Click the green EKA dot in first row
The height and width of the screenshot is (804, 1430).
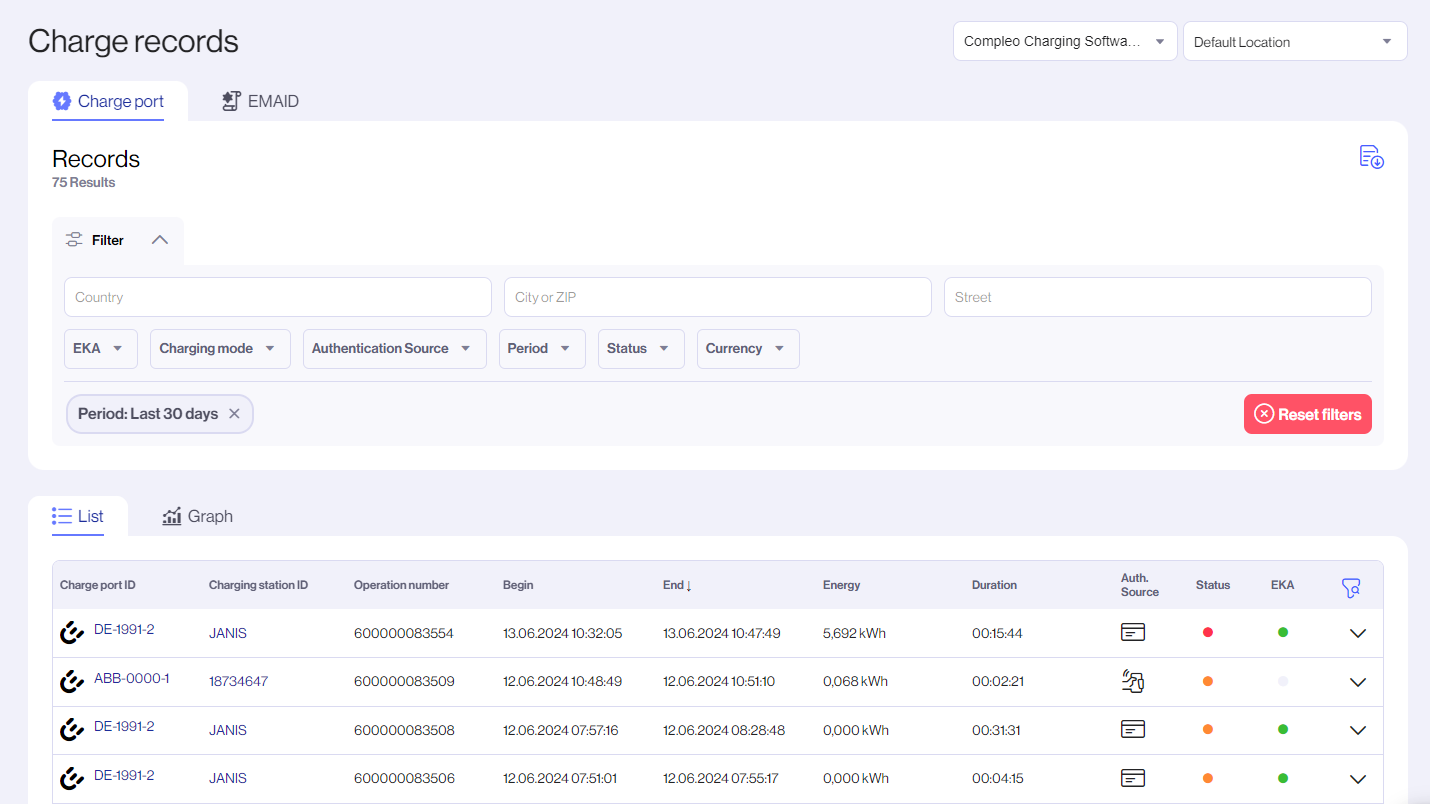pos(1283,633)
